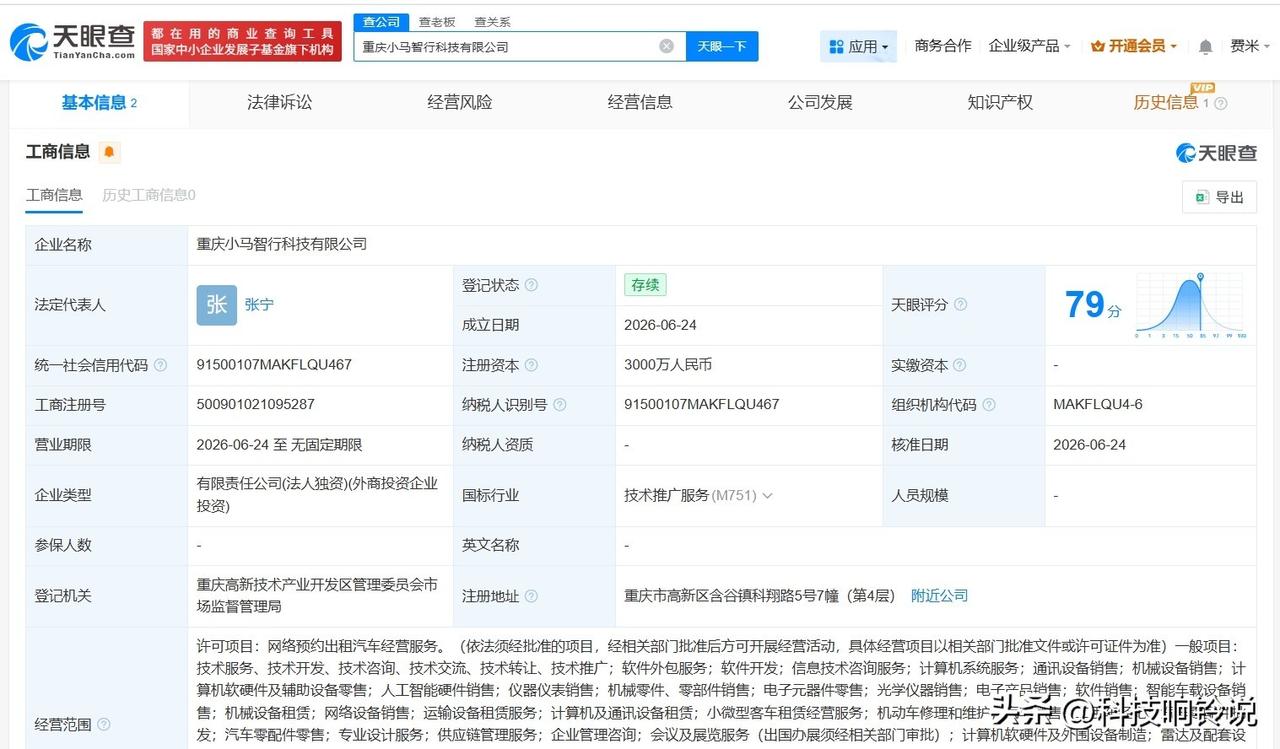Click the TianYanCha logo in header
Image resolution: width=1280 pixels, height=749 pixels.
click(x=72, y=41)
